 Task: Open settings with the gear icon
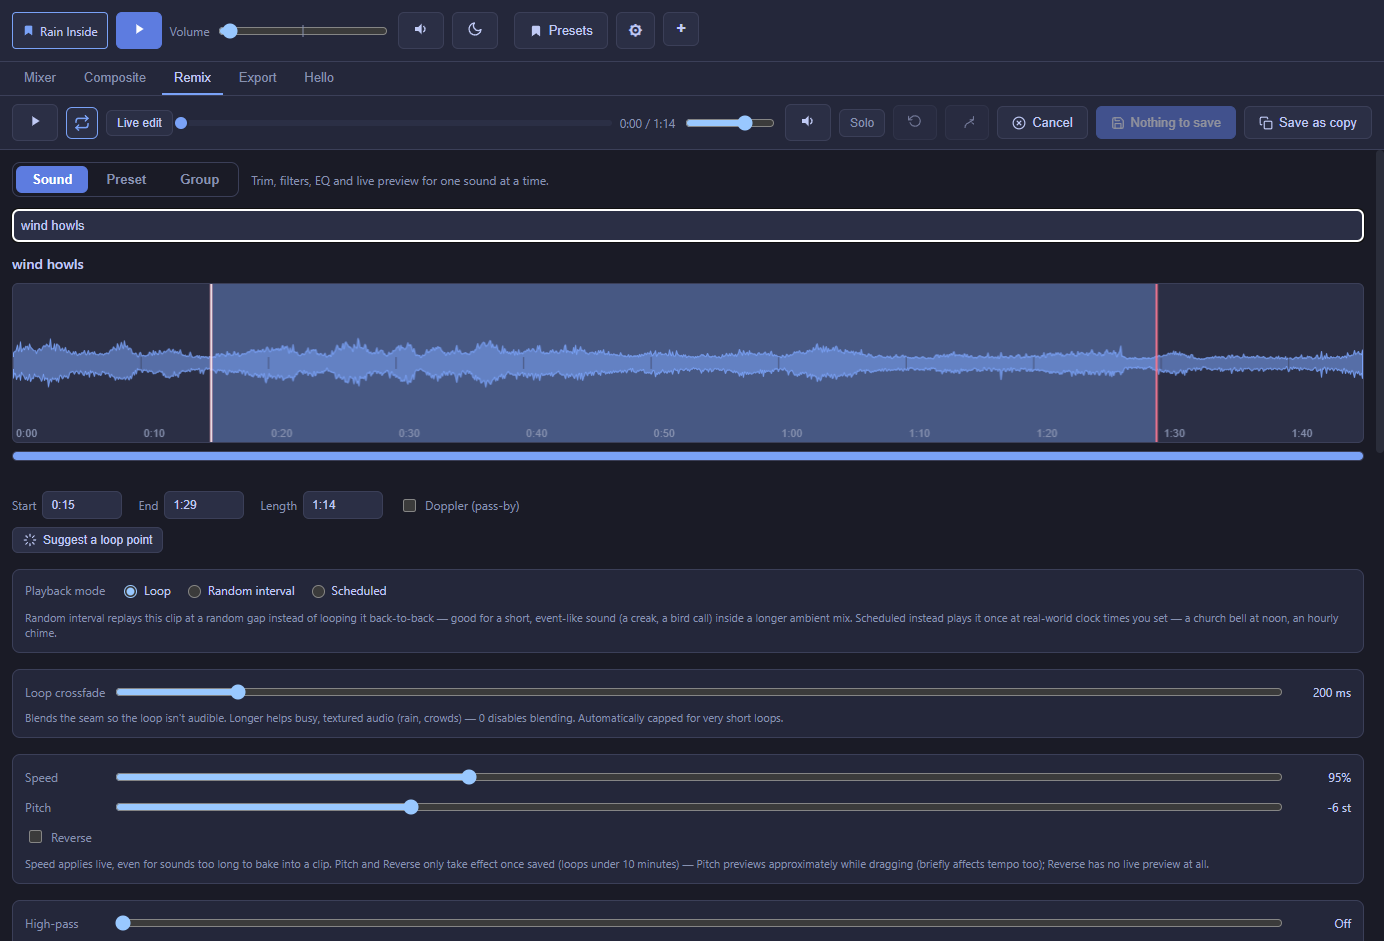coord(635,30)
